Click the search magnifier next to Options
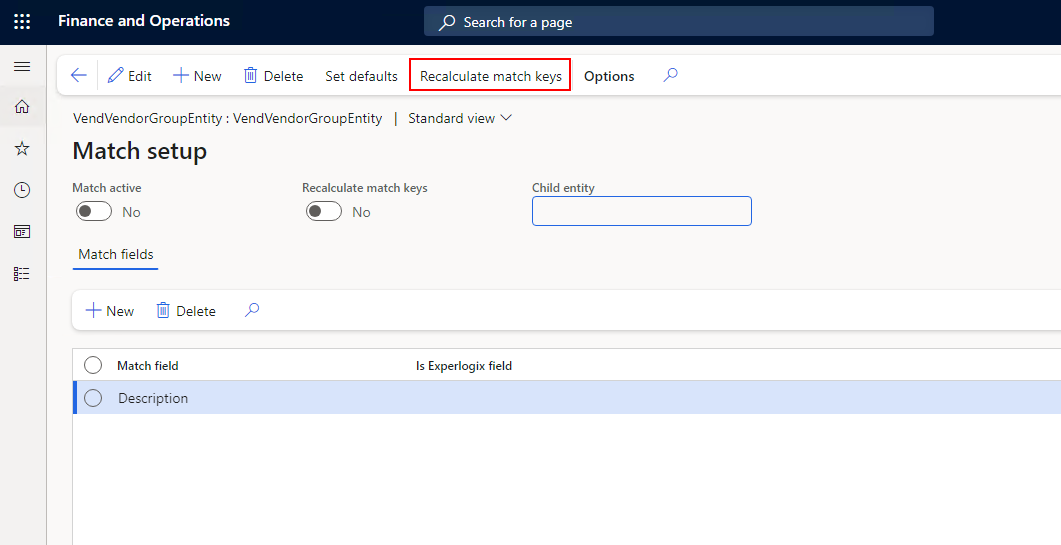This screenshot has width=1061, height=545. [670, 75]
